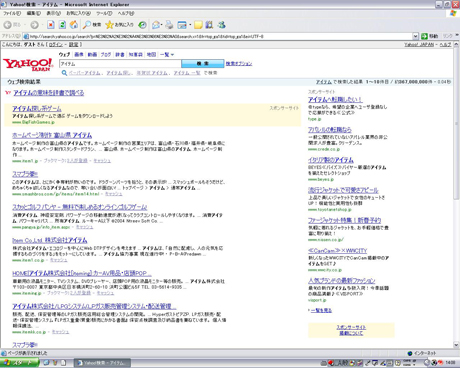Click the blue 検索 search button
460x368 pixels.
tap(203, 63)
